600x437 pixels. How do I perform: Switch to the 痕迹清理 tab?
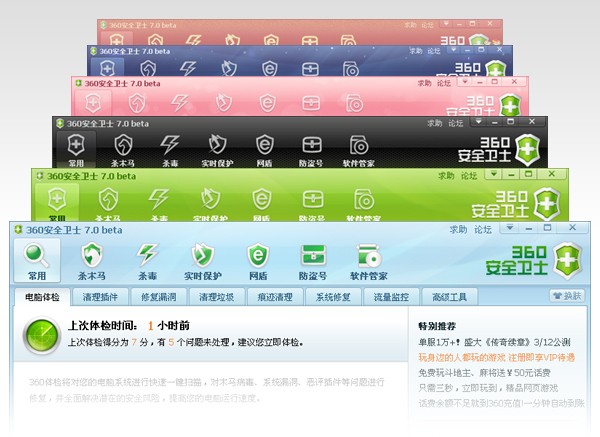click(275, 297)
